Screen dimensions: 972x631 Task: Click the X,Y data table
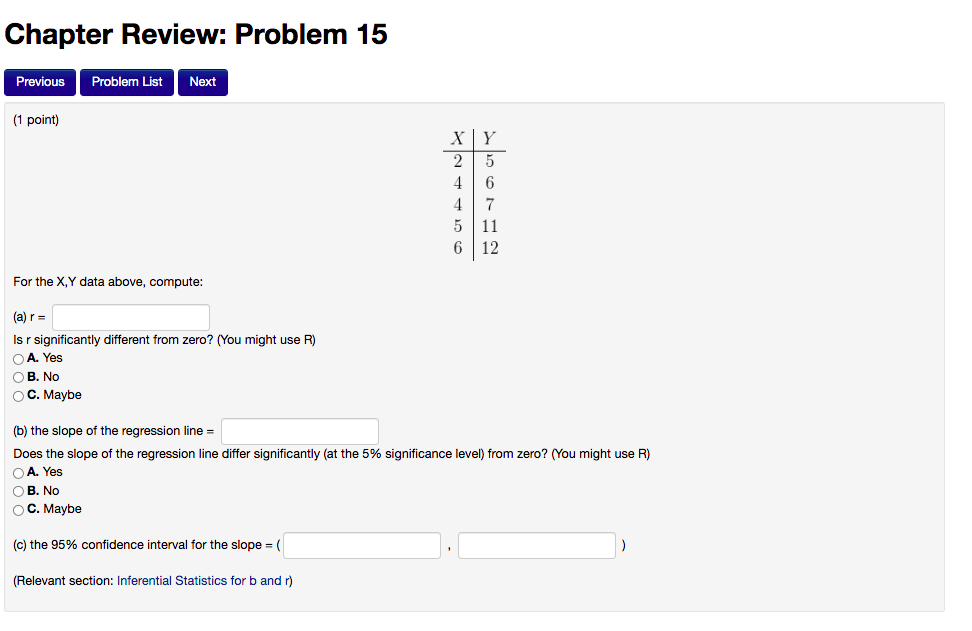[473, 193]
